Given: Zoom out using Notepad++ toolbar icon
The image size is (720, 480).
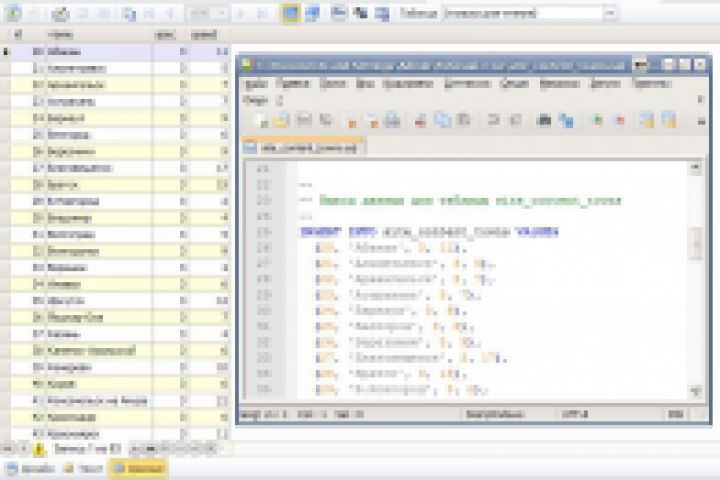Looking at the screenshot, I should [x=619, y=120].
